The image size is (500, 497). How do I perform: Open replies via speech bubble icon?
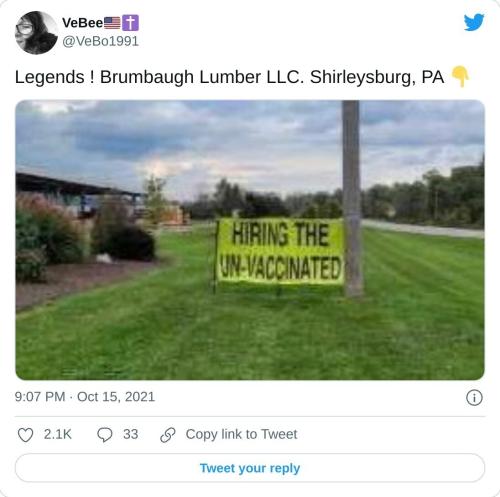(x=105, y=435)
